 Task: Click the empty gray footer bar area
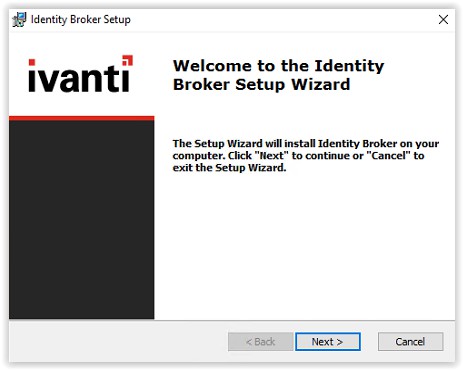coord(118,342)
